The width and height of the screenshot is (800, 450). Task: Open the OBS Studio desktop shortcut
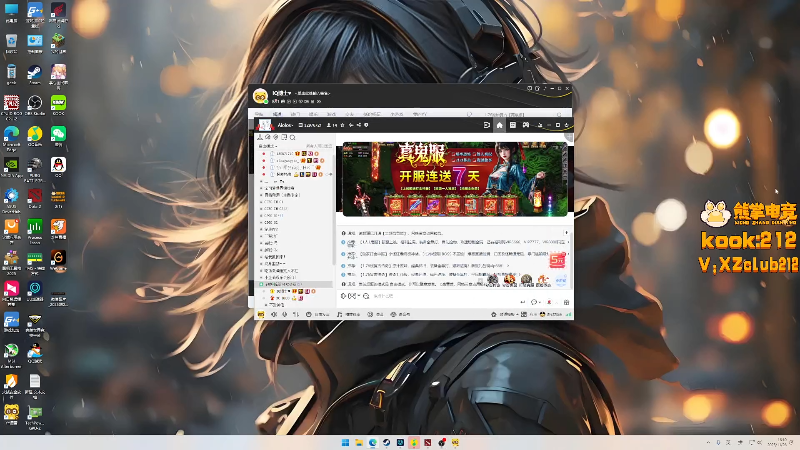[x=35, y=105]
